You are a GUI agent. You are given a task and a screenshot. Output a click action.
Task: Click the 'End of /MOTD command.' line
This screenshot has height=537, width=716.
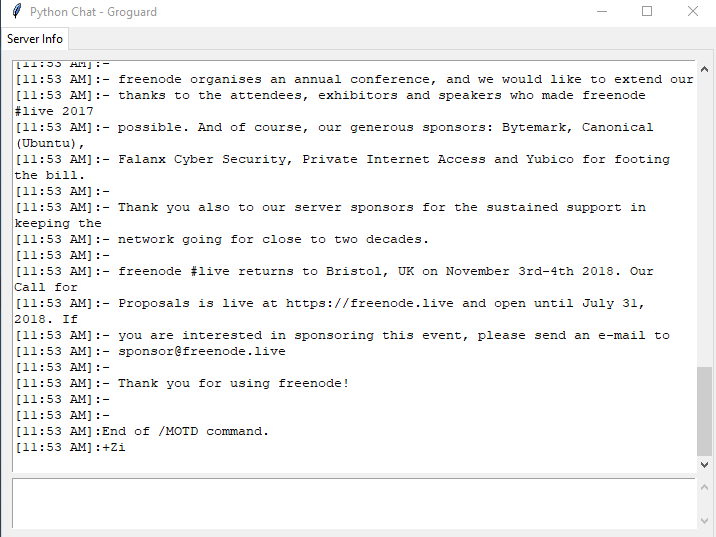pos(185,431)
